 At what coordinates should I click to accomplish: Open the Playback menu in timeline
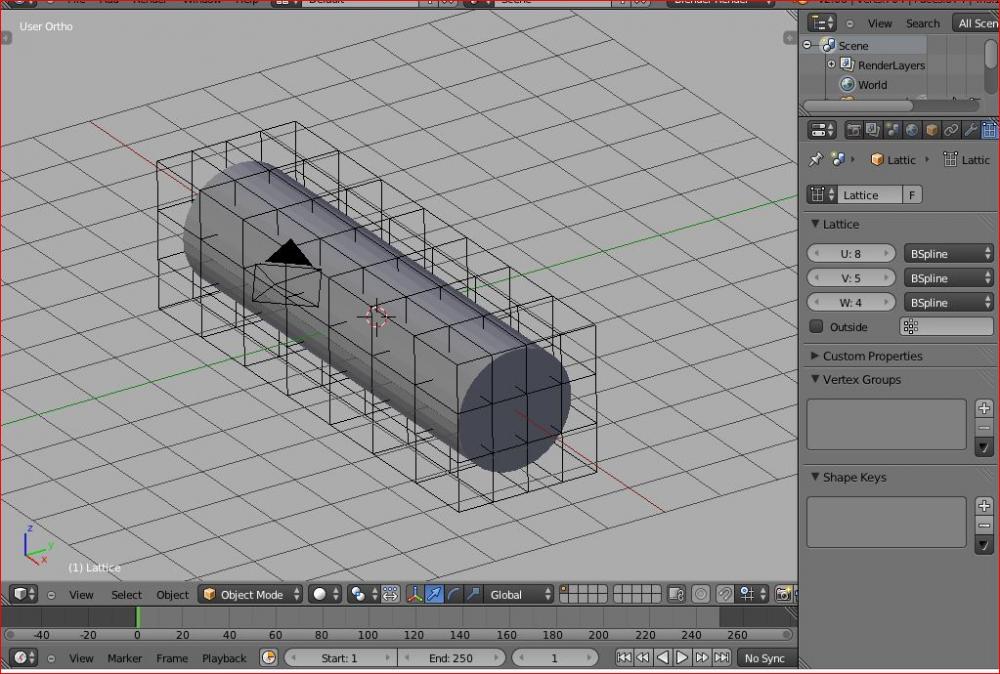point(224,658)
